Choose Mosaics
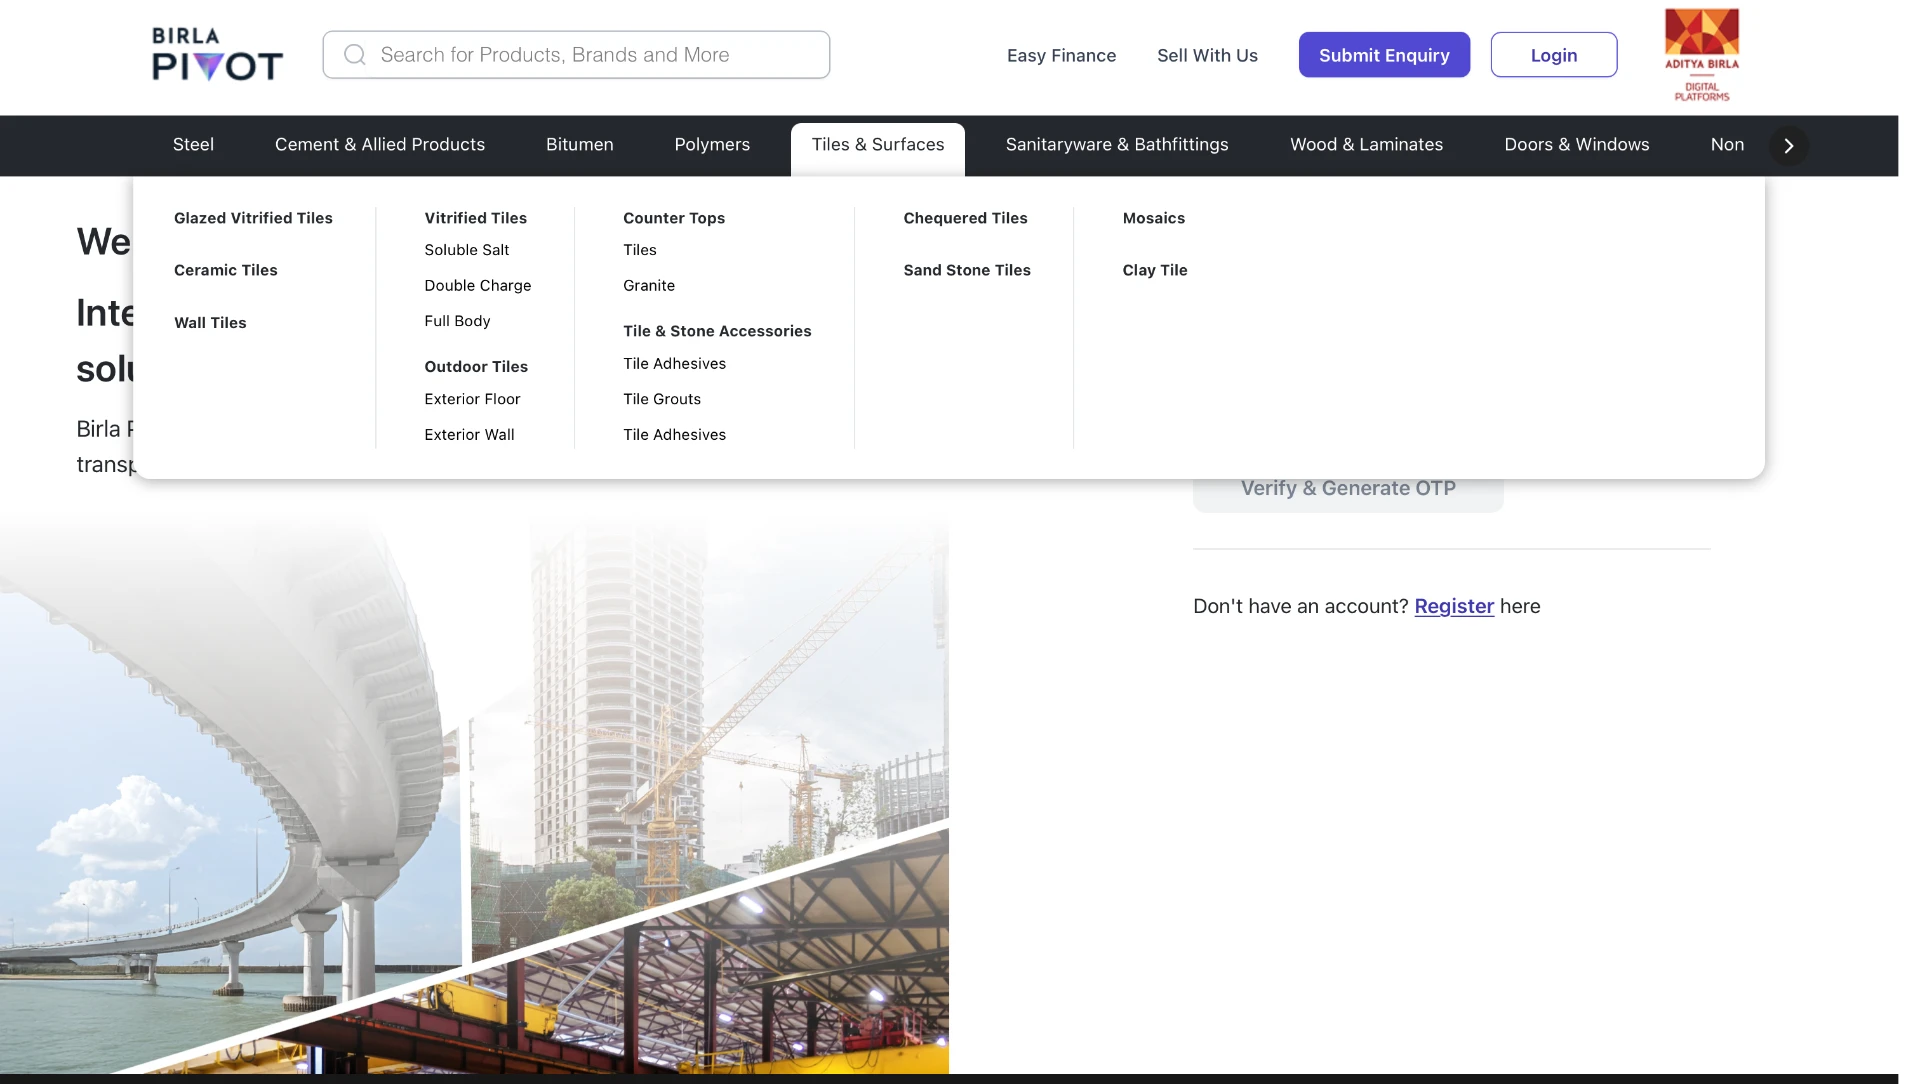Screen dimensions: 1920x1084 [x=1154, y=218]
